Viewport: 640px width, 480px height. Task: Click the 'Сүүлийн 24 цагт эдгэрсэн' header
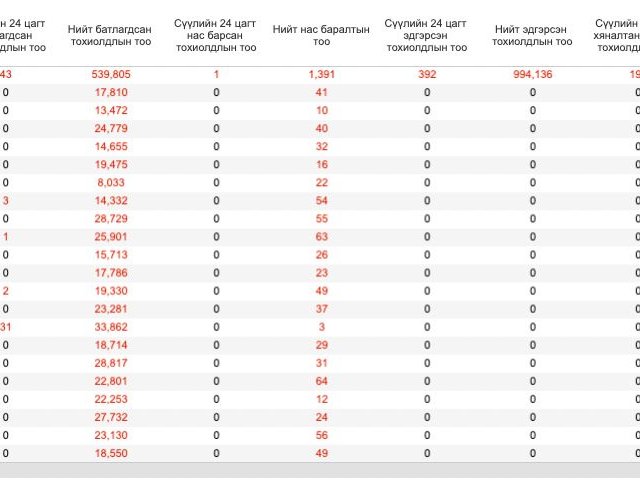click(427, 36)
